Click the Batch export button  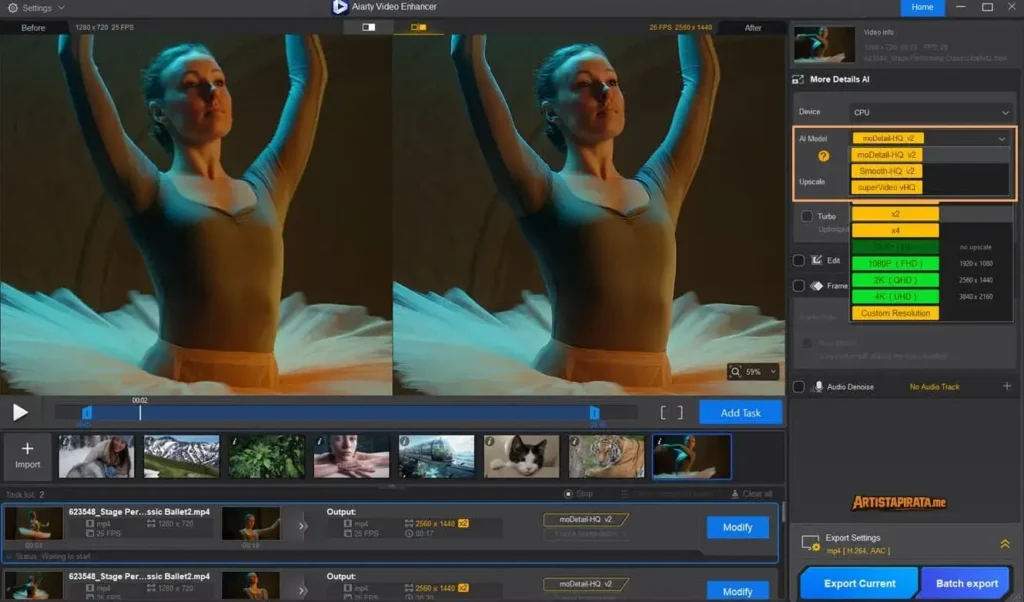pyautogui.click(x=965, y=582)
